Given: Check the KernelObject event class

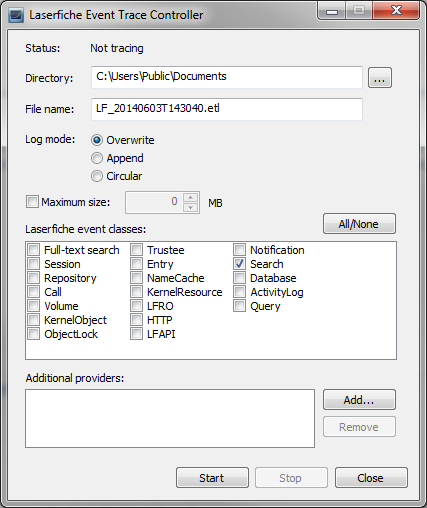Looking at the screenshot, I should (x=34, y=319).
